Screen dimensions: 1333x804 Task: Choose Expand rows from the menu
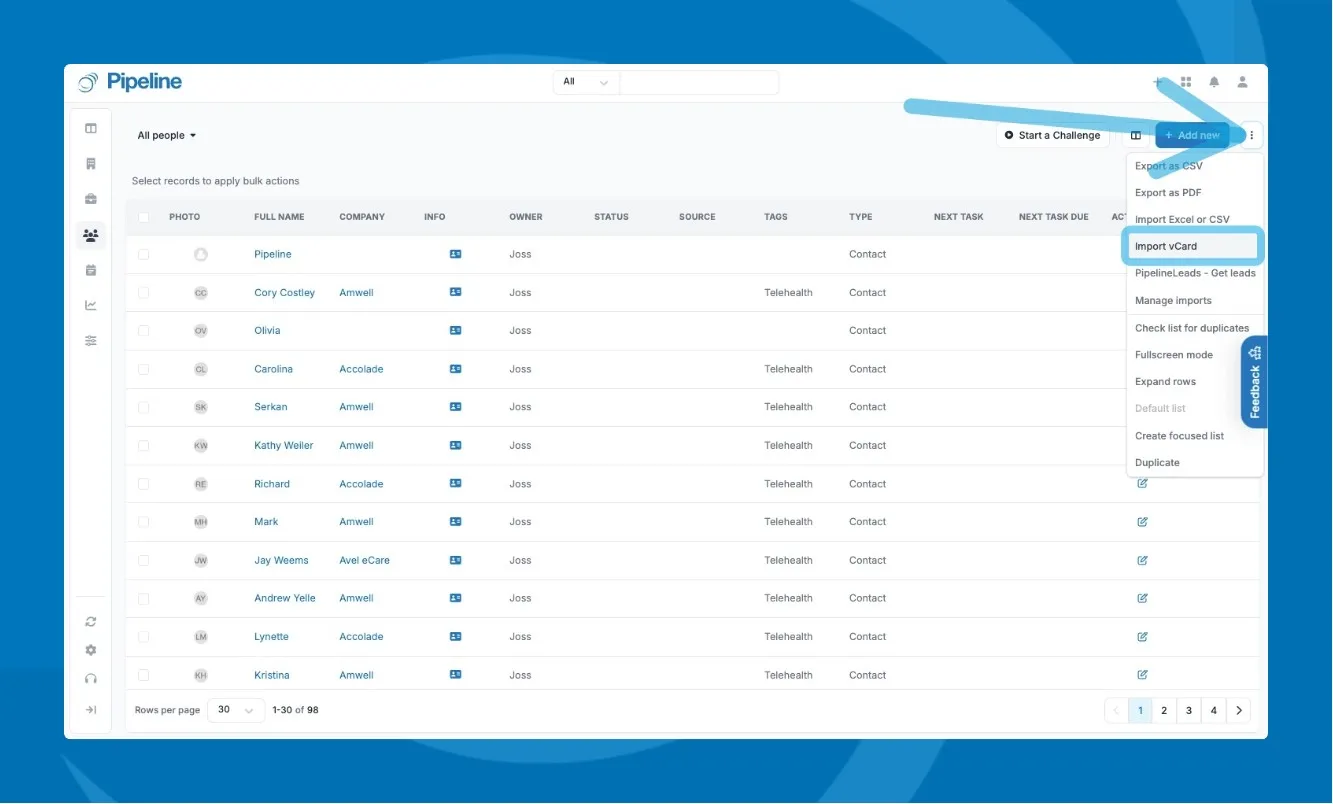pos(1165,382)
